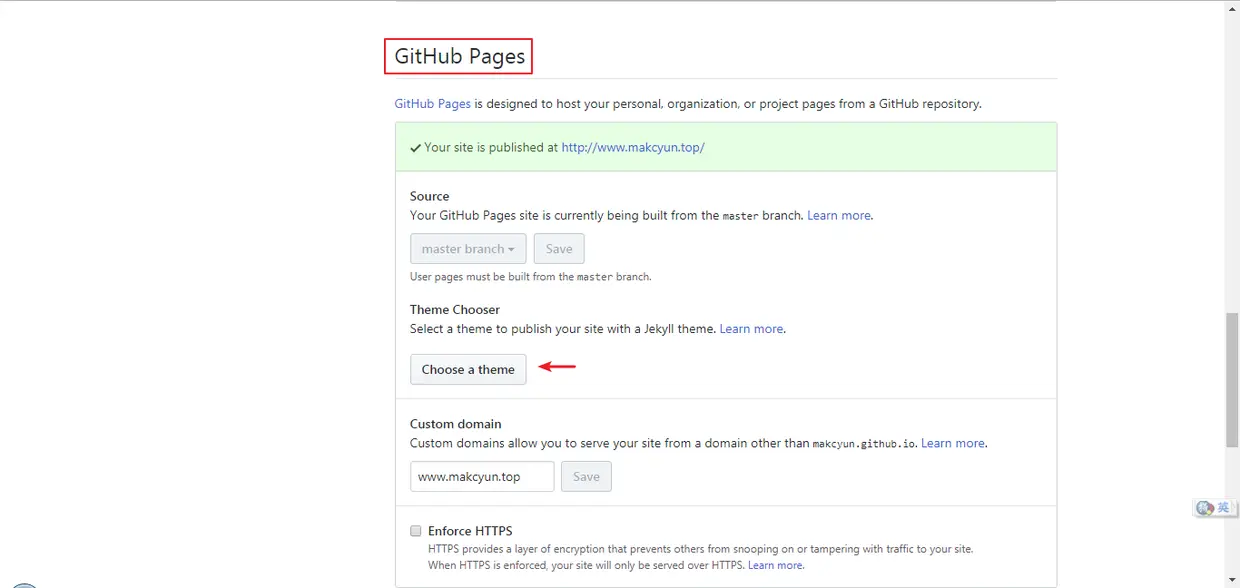Click the Enforce HTTPS label text
Viewport: 1240px width, 588px height.
[x=470, y=531]
